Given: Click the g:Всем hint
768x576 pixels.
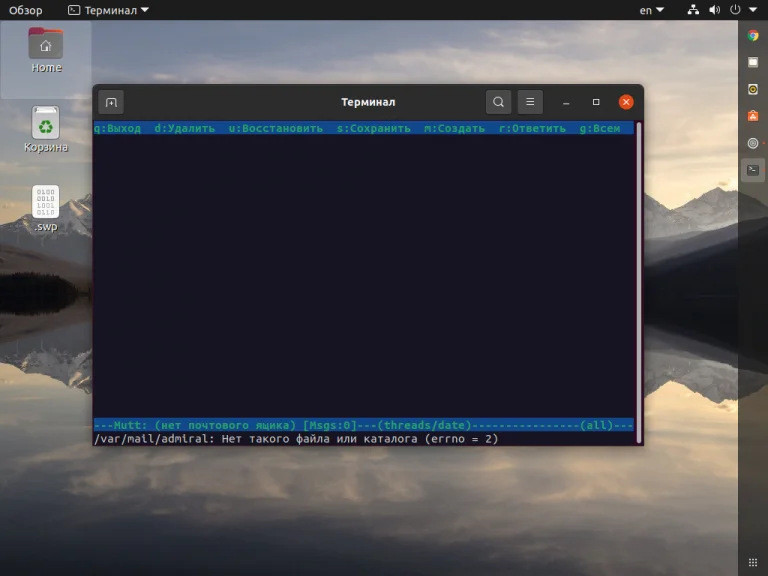Looking at the screenshot, I should click(x=600, y=128).
